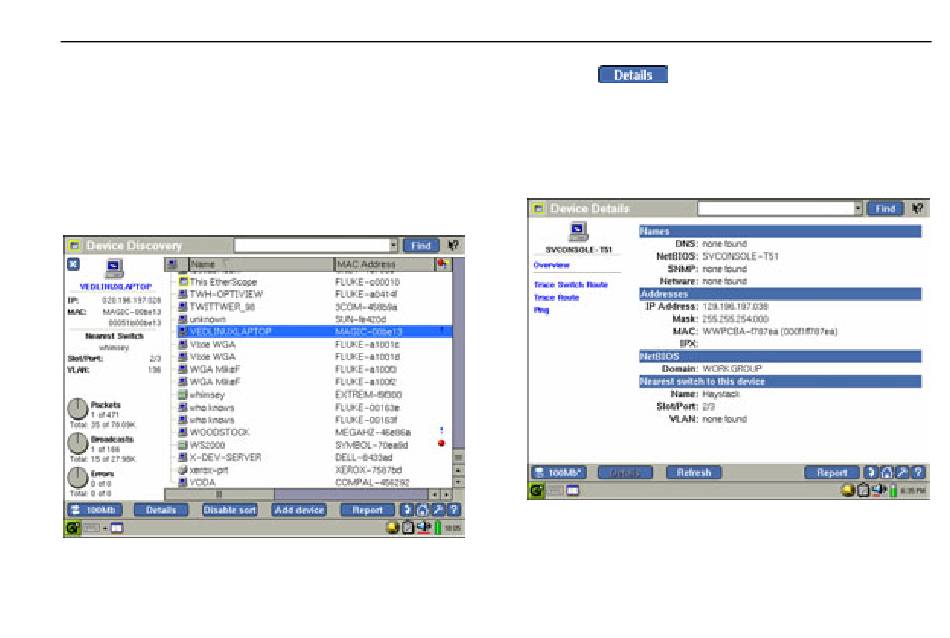Select Trace Switch Route in the side menu
The height and width of the screenshot is (638, 950).
point(570,285)
